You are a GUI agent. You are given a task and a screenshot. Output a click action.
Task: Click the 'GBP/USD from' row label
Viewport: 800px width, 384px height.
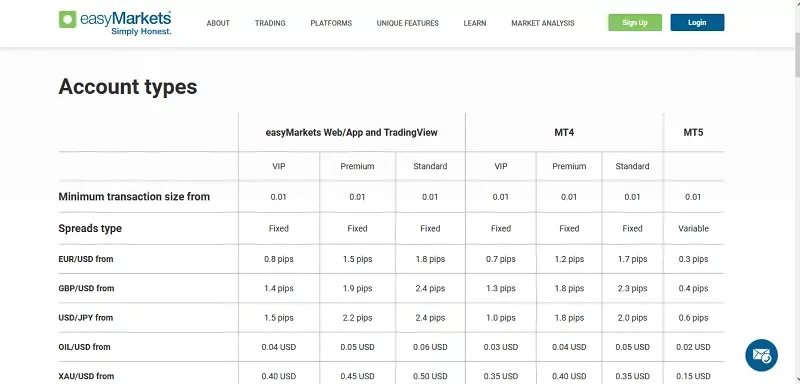[86, 288]
